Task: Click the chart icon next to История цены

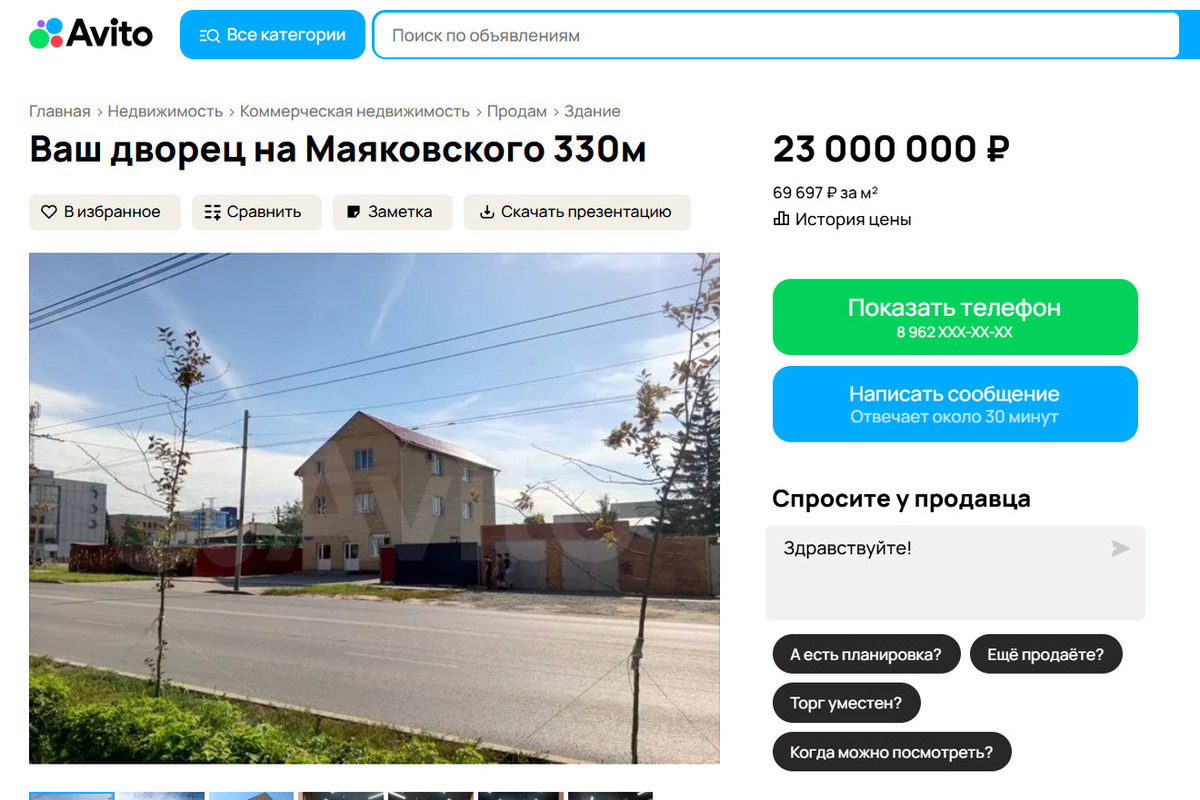Action: (x=781, y=219)
